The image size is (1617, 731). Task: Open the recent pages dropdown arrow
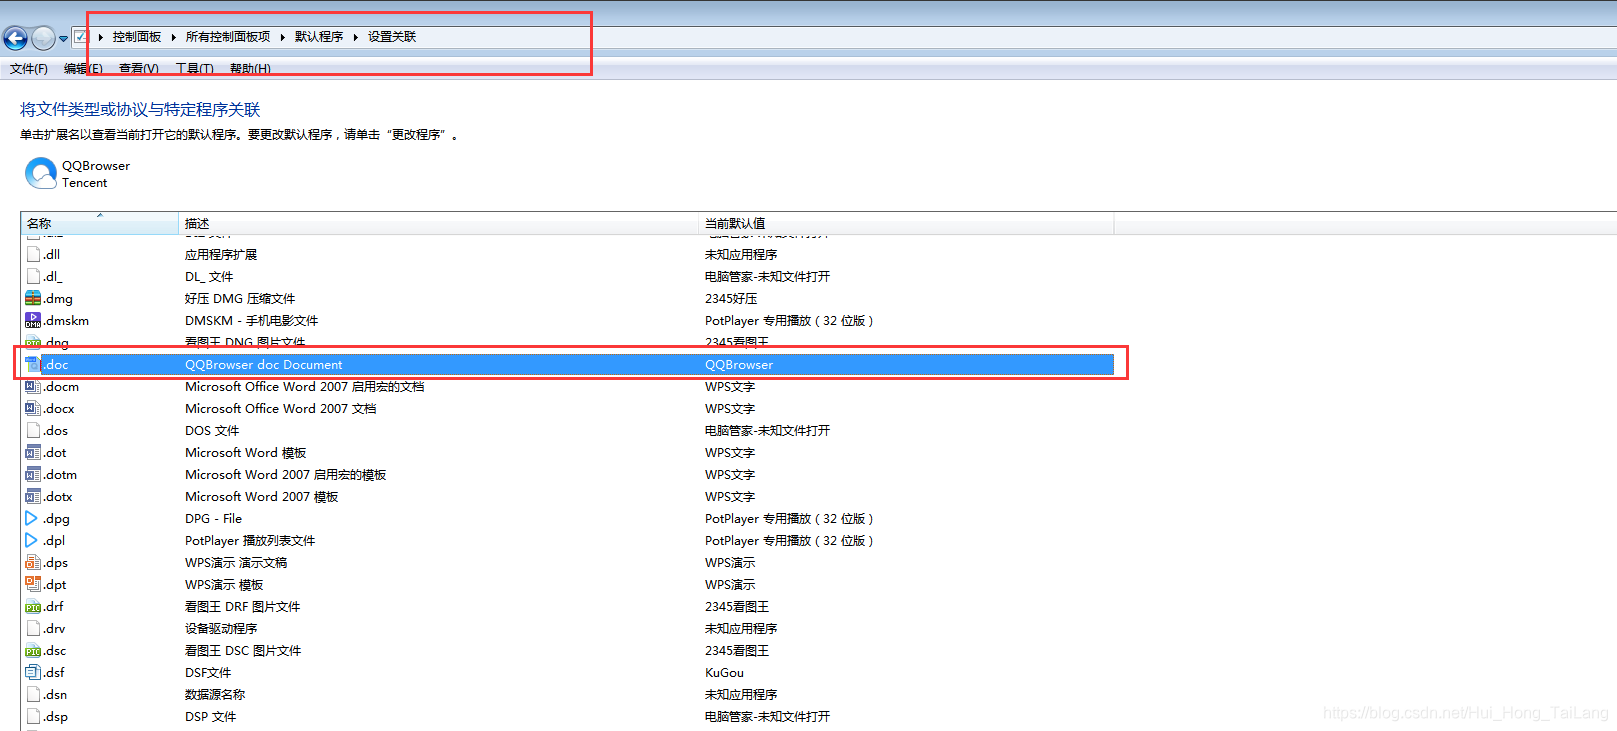tap(64, 39)
